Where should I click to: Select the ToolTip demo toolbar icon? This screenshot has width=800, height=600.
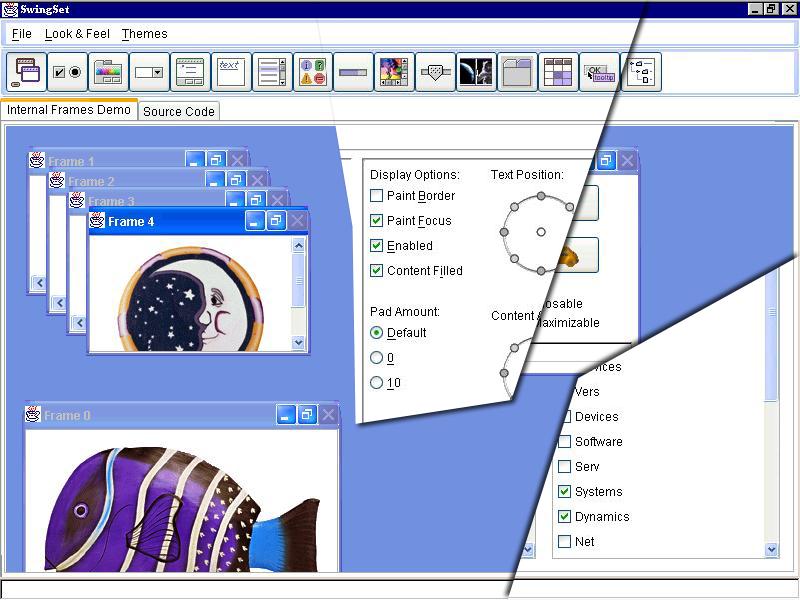tap(599, 72)
